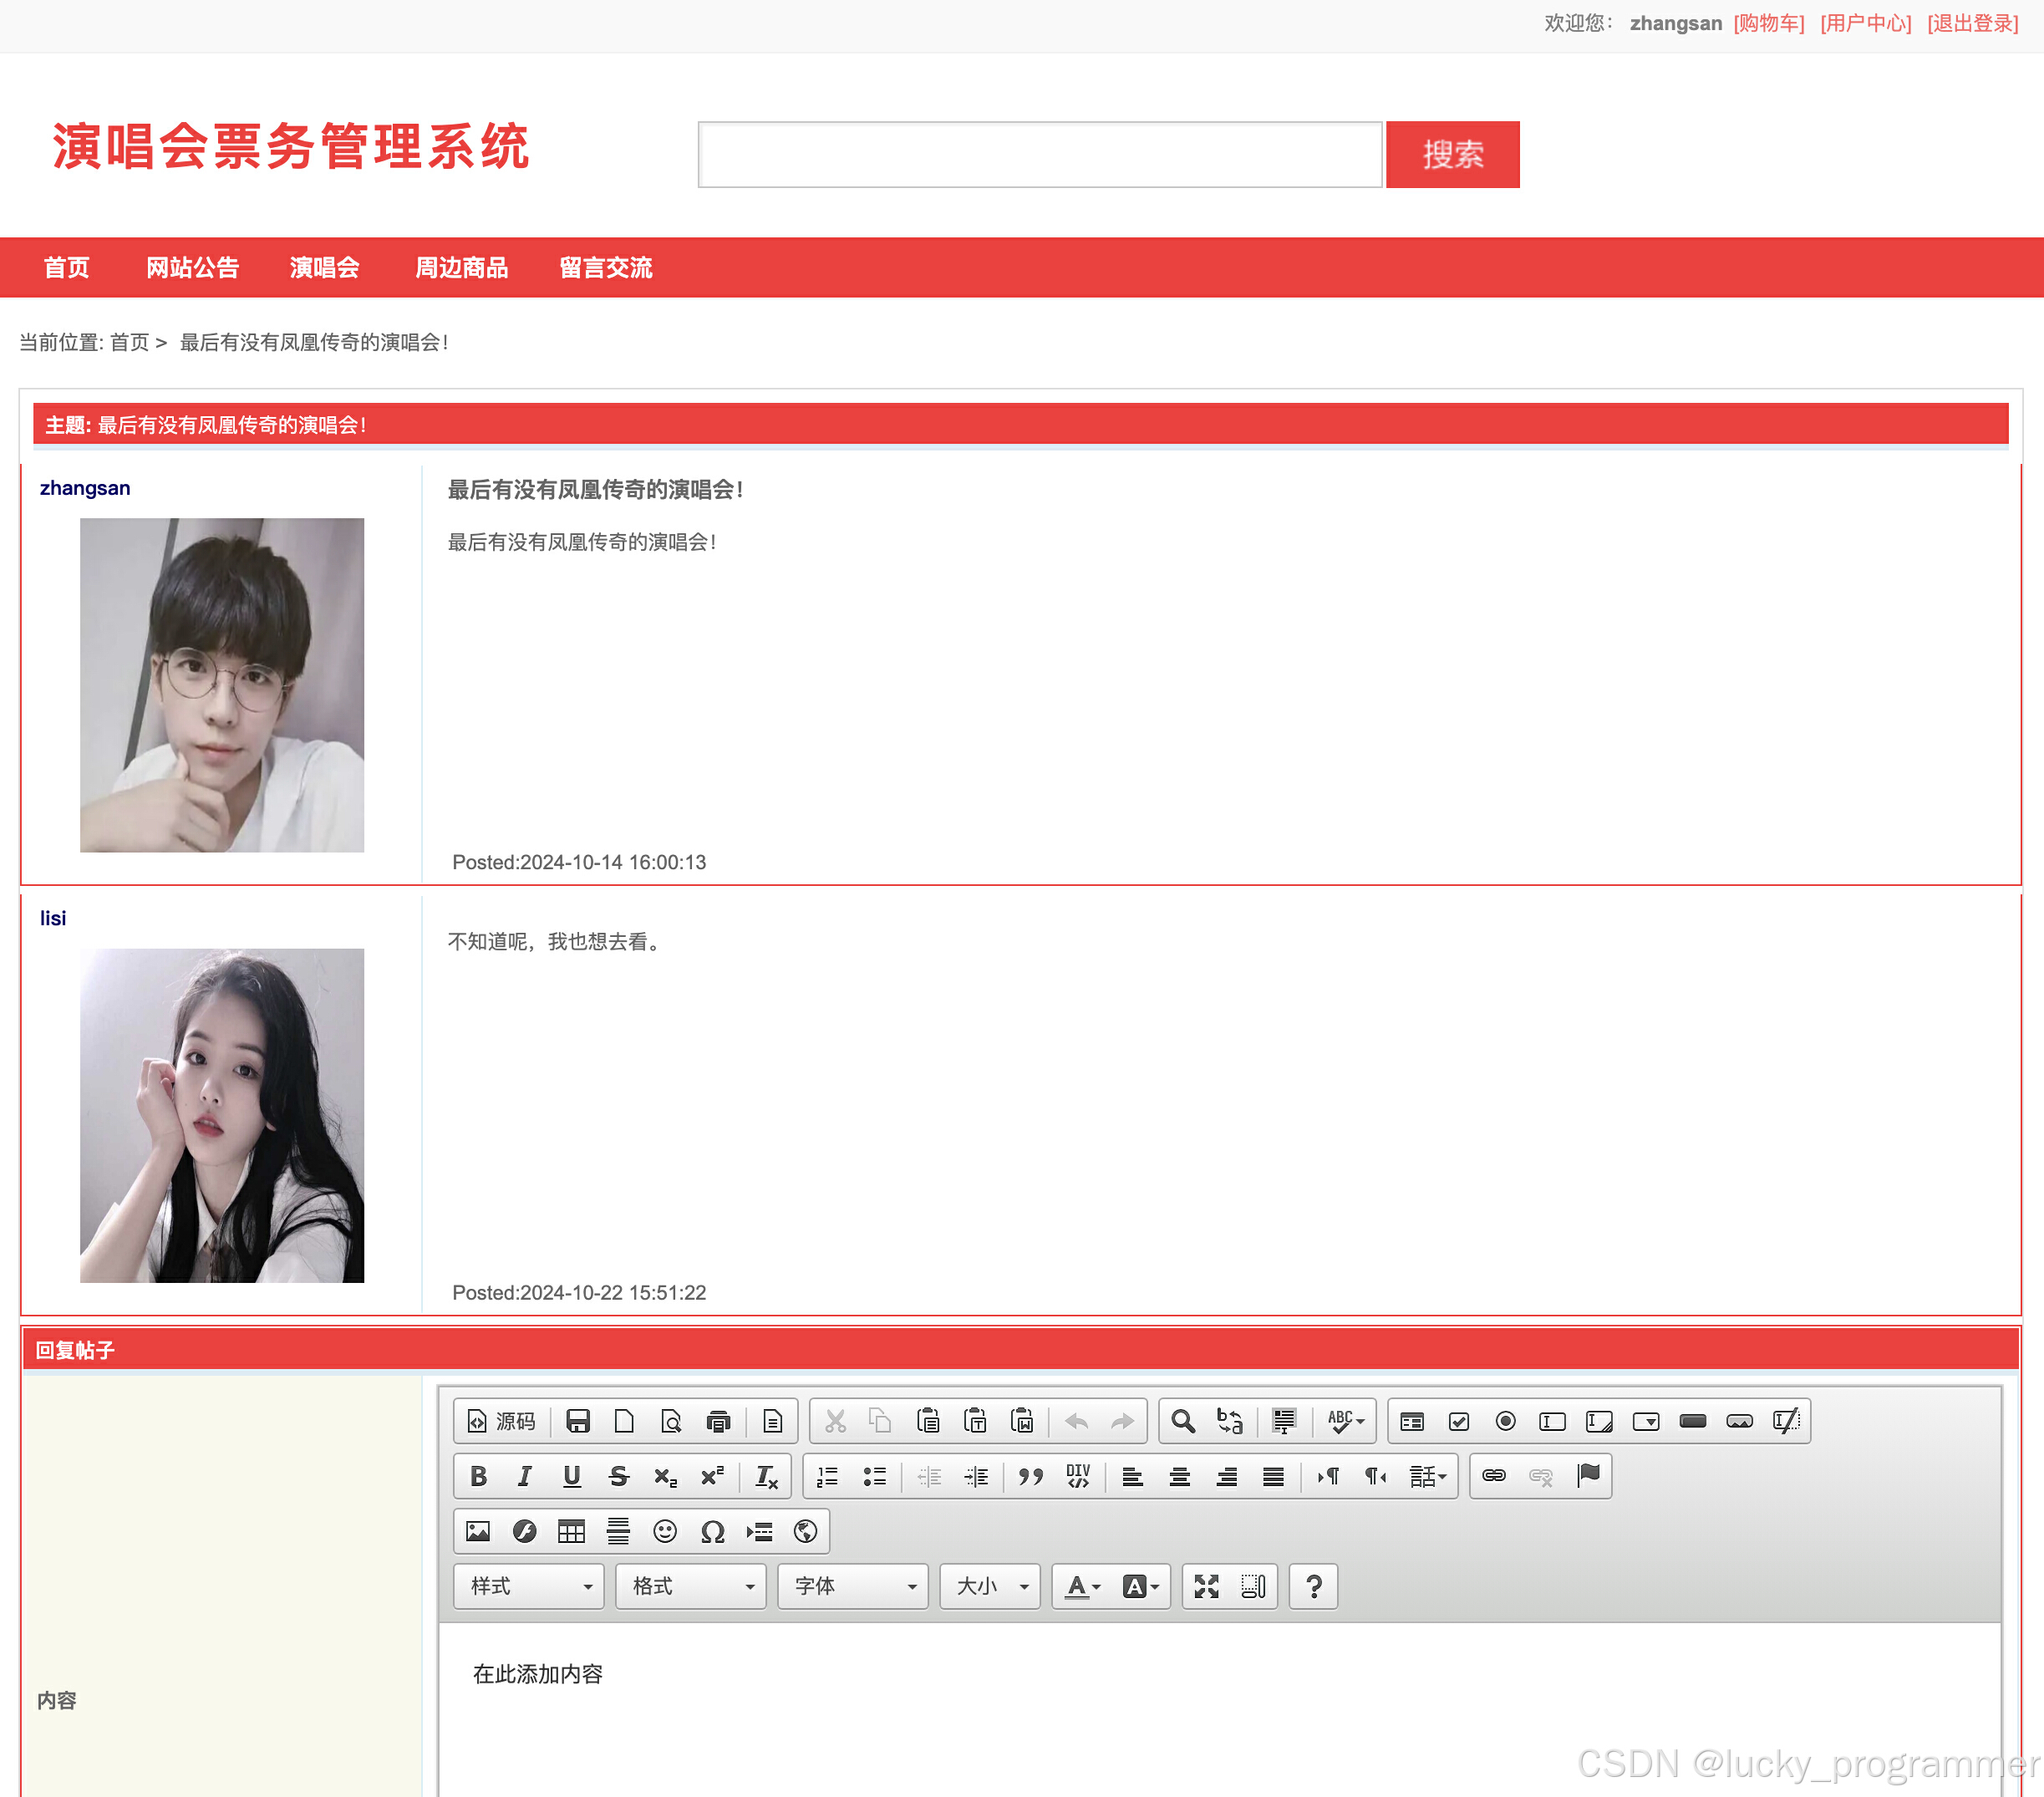Viewport: 2044px width, 1797px height.
Task: Open the 字体 font dropdown
Action: pyautogui.click(x=854, y=1586)
